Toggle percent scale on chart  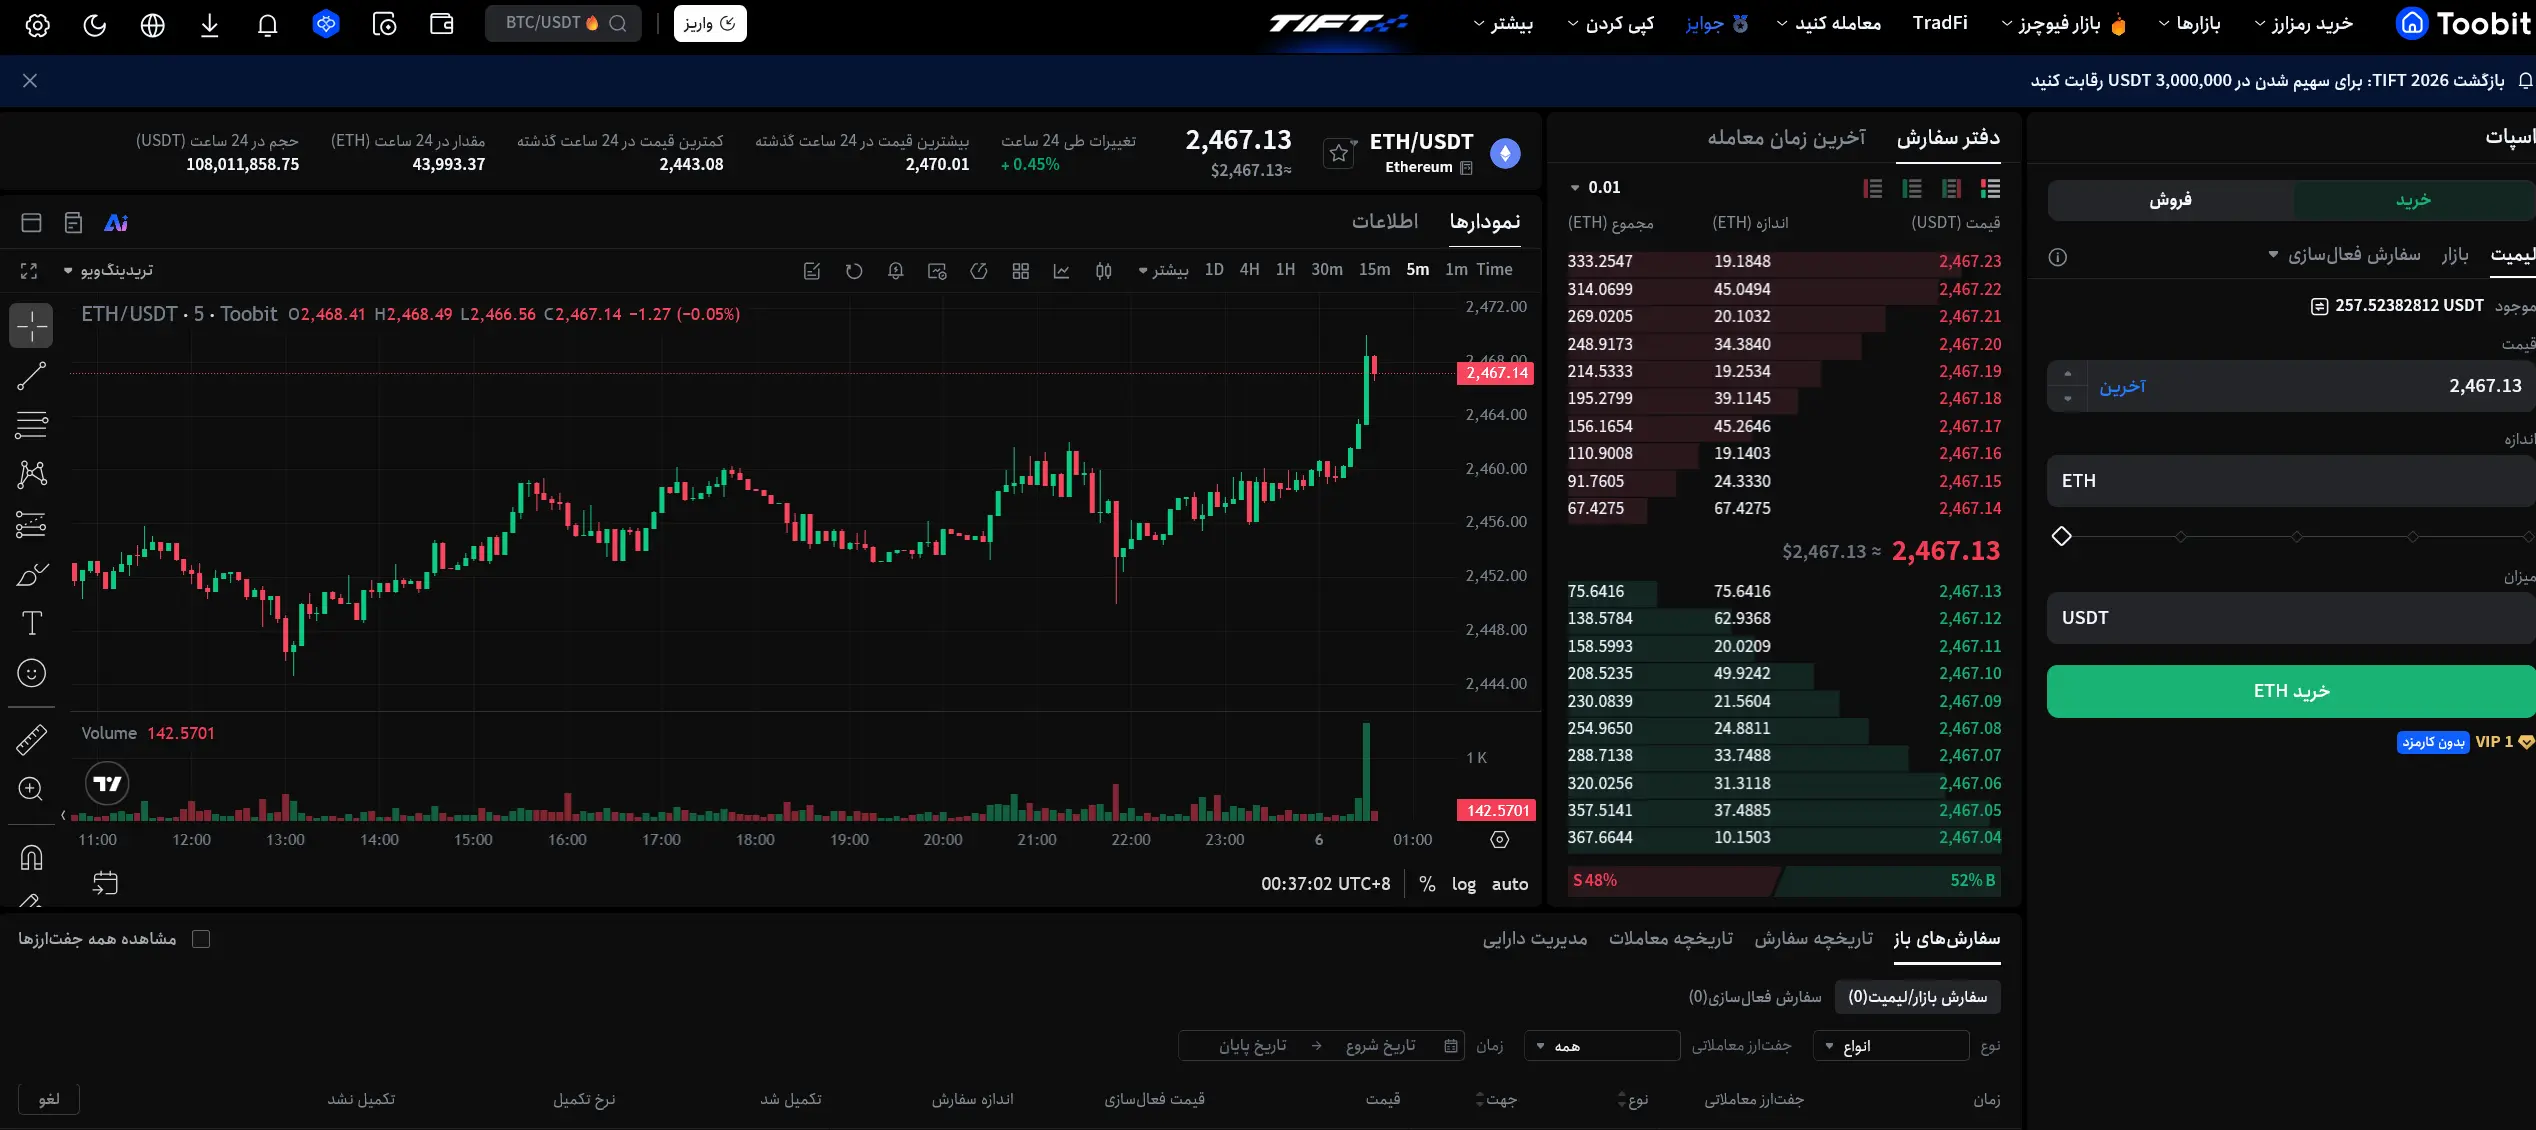coord(1427,884)
